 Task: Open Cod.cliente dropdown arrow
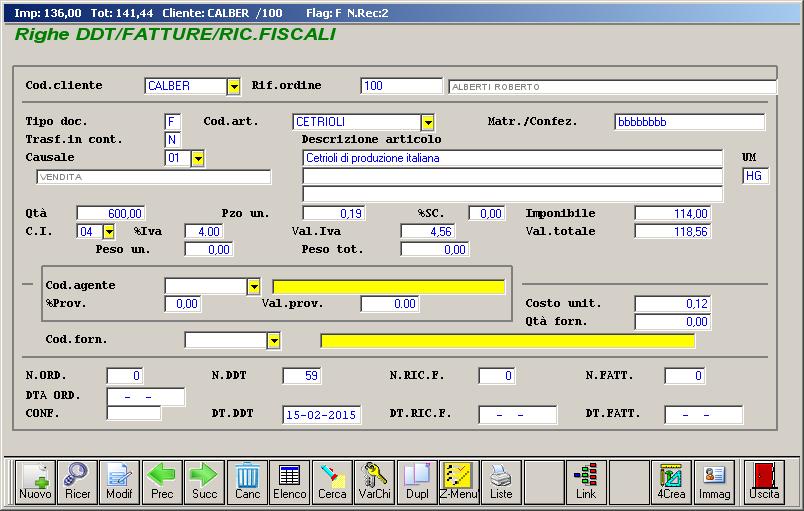click(234, 87)
